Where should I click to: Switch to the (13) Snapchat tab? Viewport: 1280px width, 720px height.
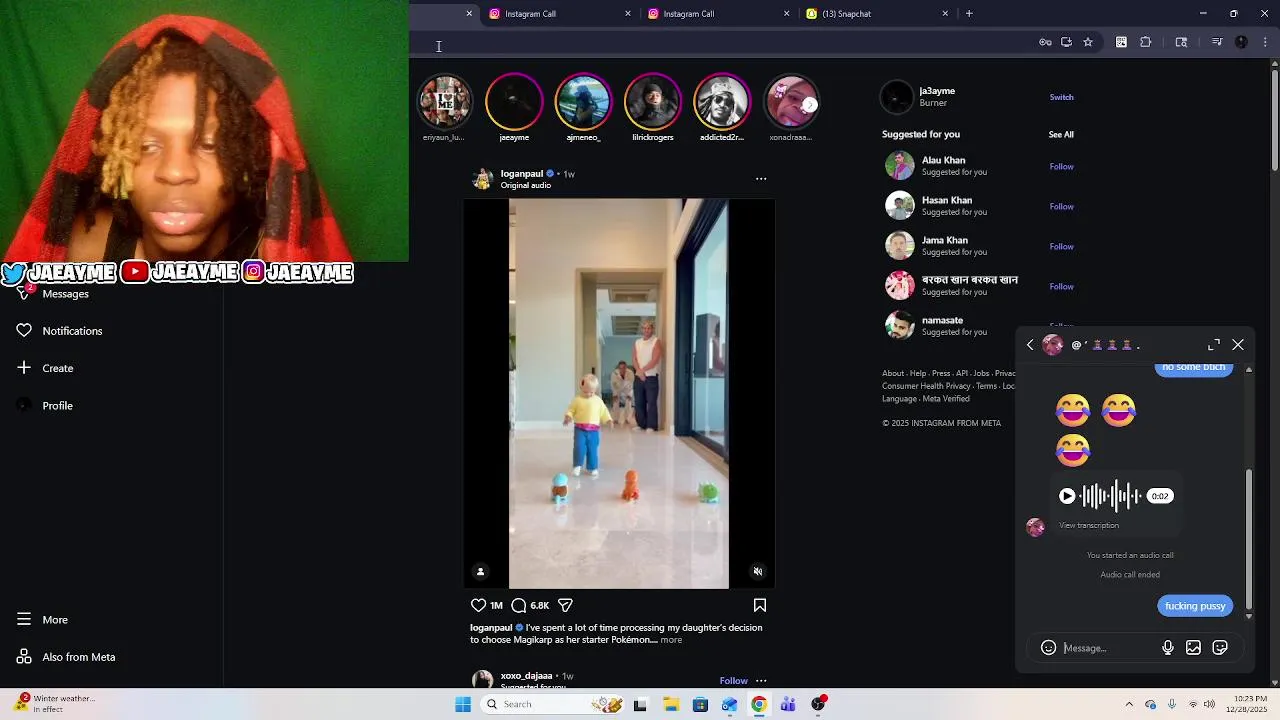click(x=877, y=14)
